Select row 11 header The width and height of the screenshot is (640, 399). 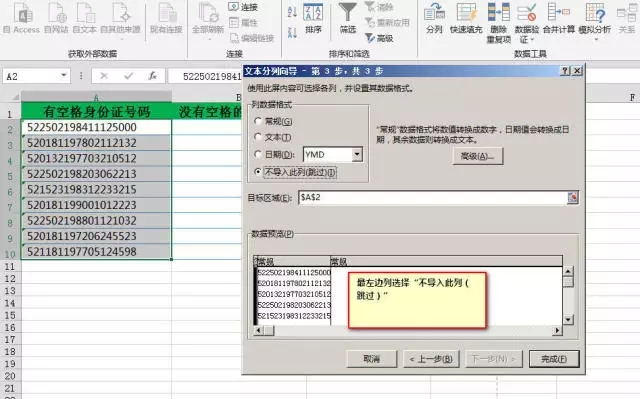(10, 266)
